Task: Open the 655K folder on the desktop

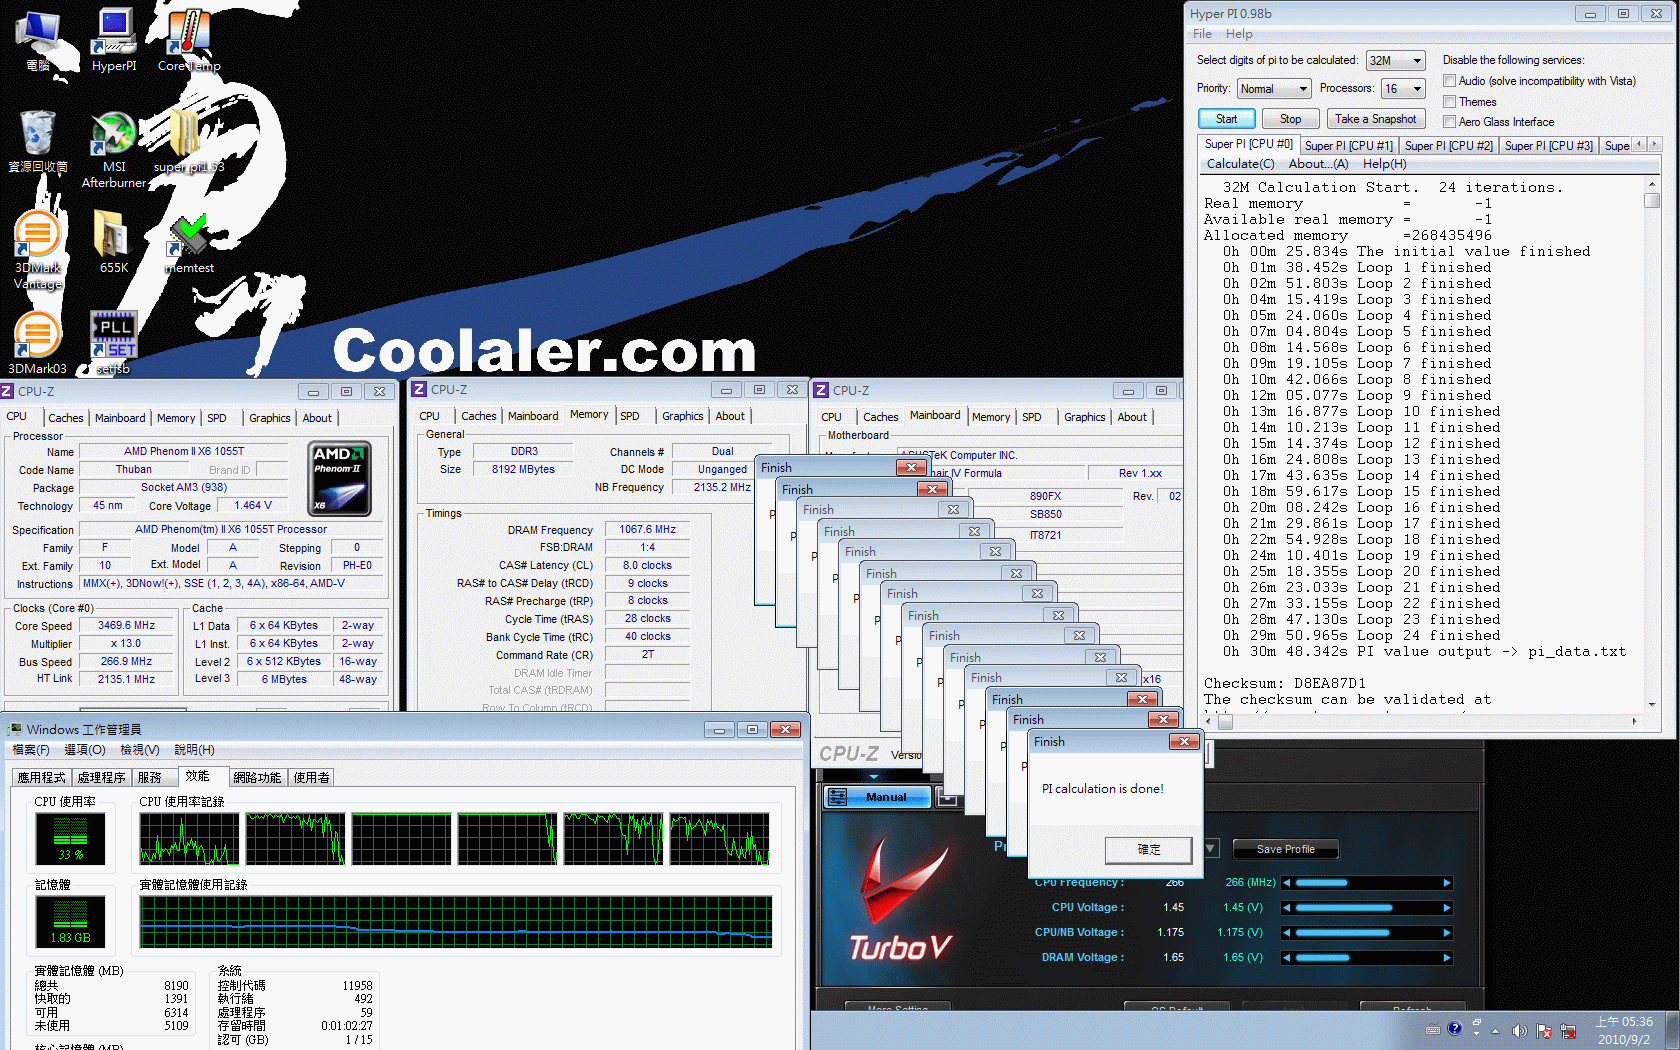Action: (x=114, y=241)
